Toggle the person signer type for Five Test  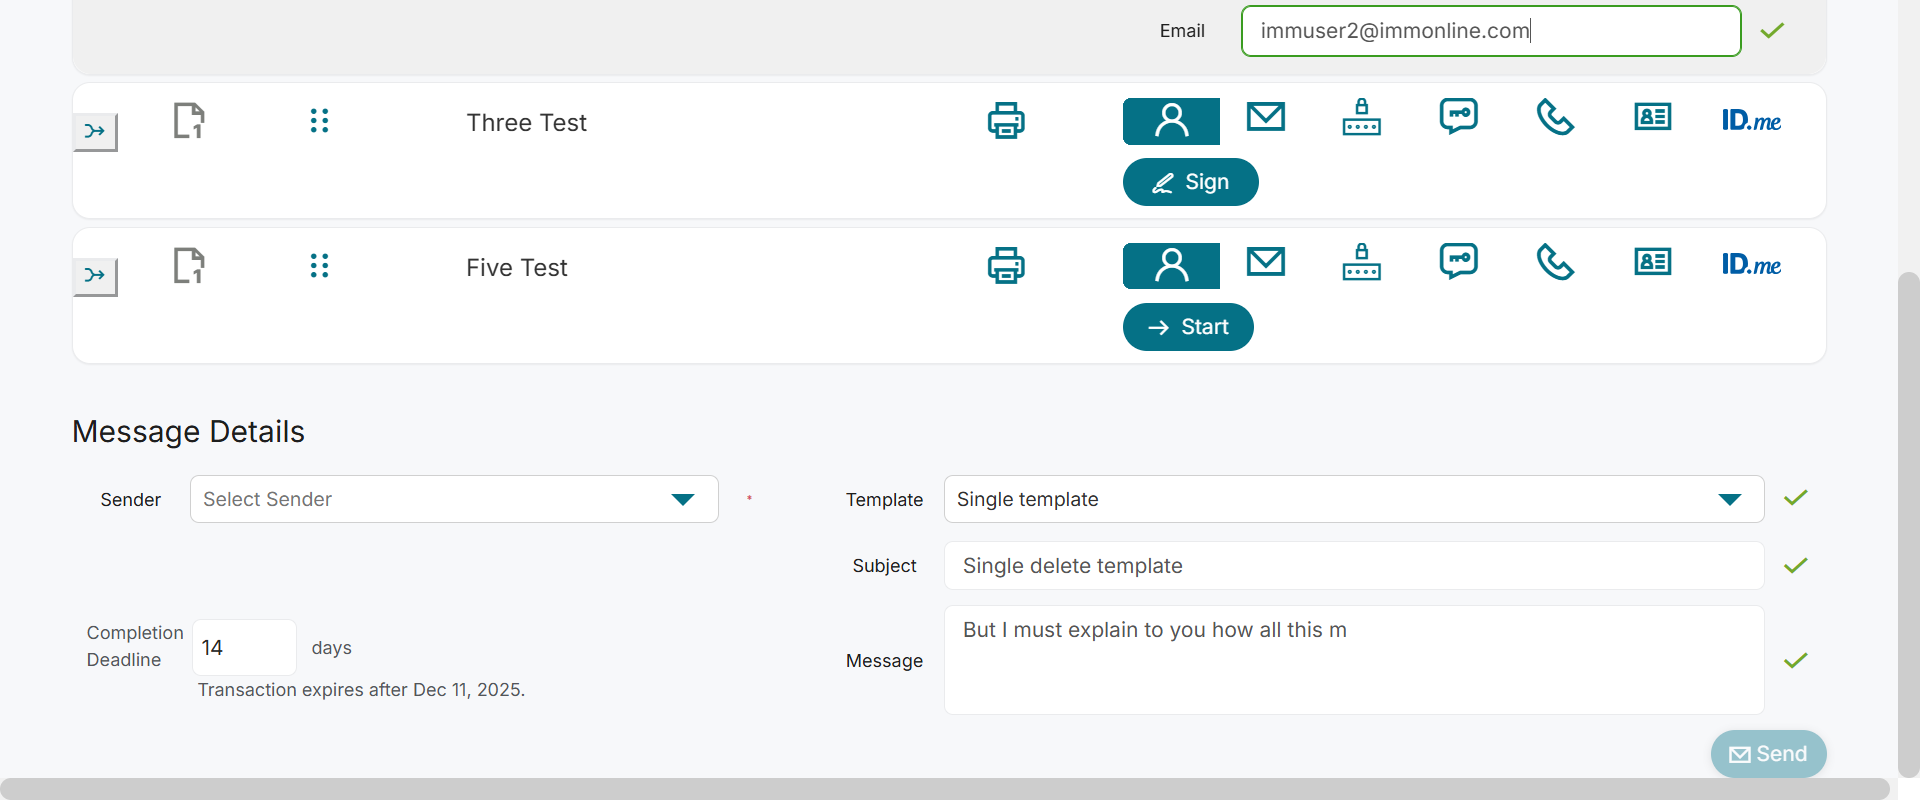pyautogui.click(x=1171, y=266)
